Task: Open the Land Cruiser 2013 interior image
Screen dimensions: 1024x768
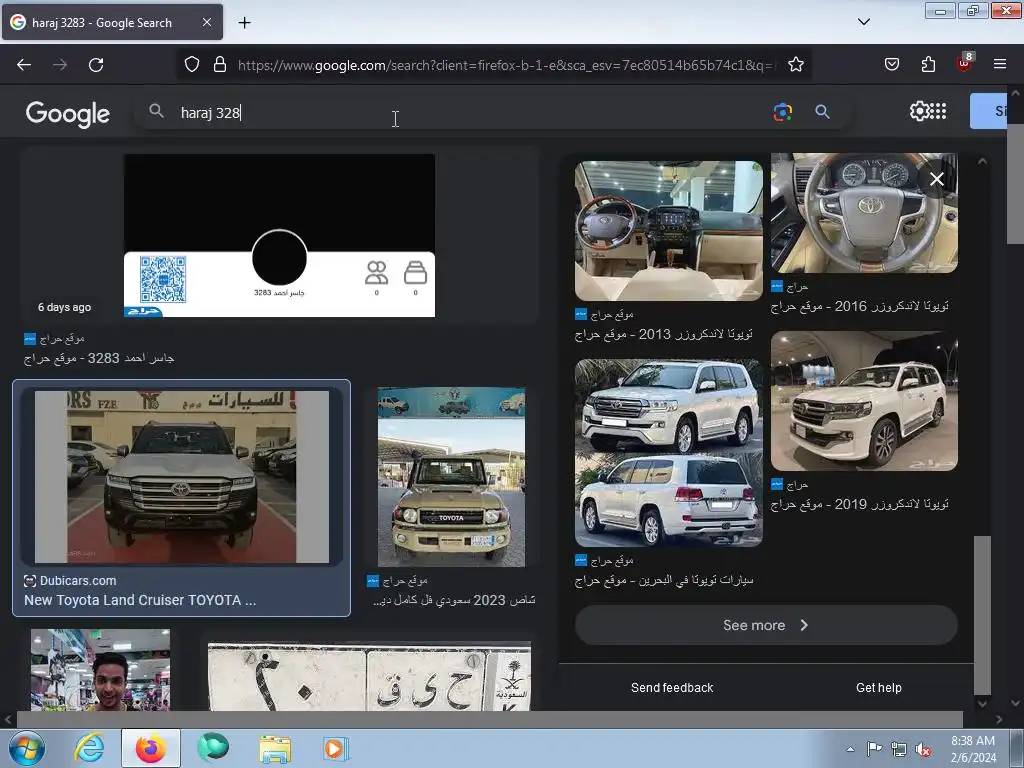Action: tap(669, 231)
